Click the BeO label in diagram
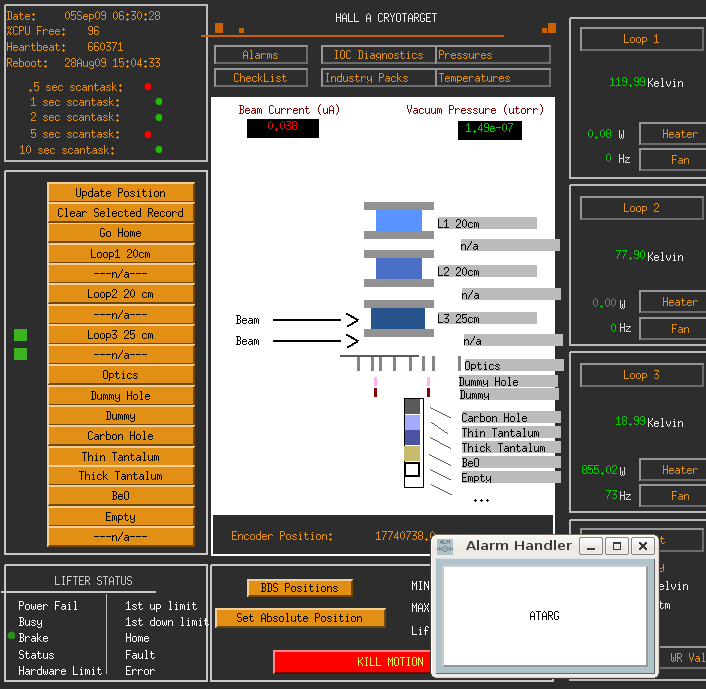The height and width of the screenshot is (689, 706). click(511, 462)
